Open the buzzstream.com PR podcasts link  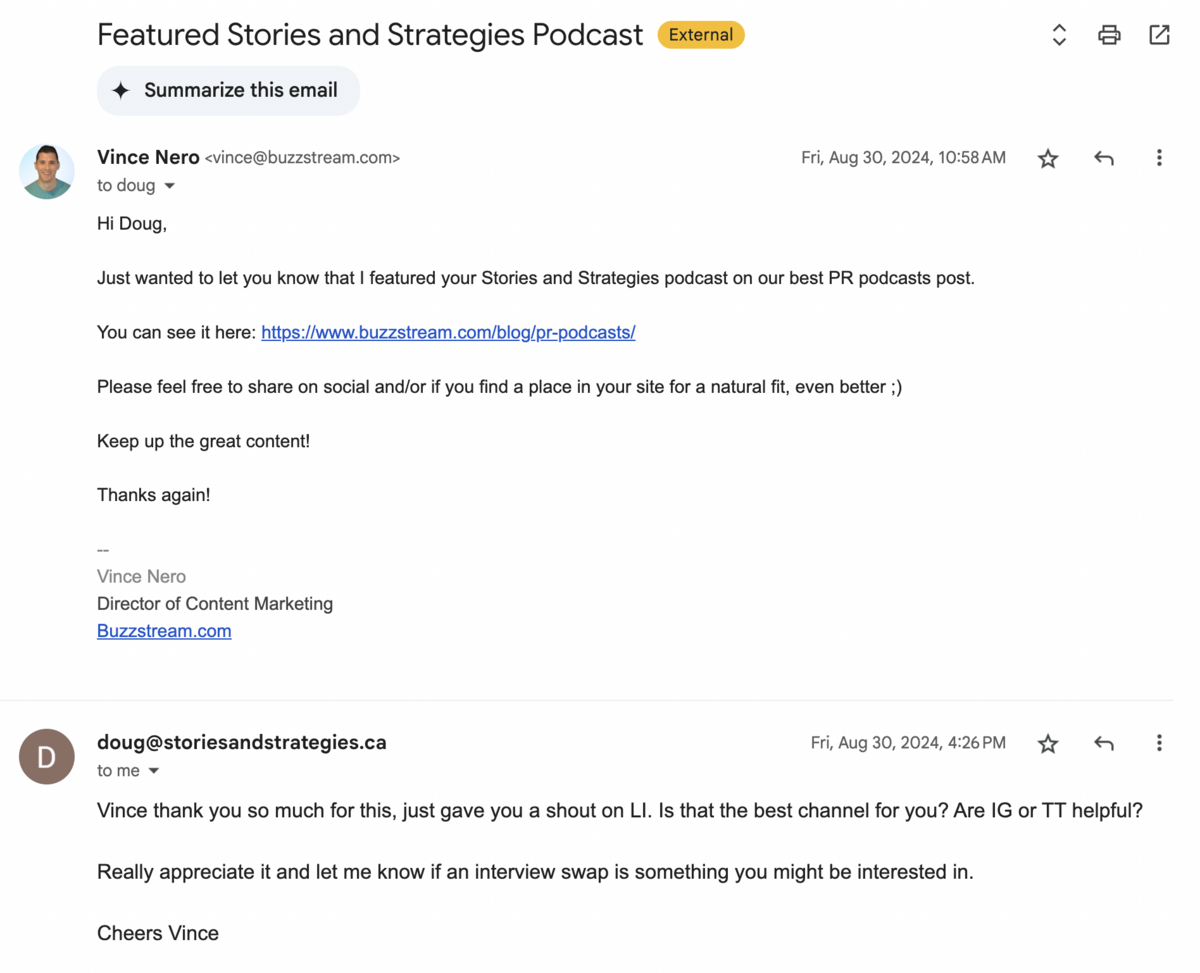click(448, 332)
